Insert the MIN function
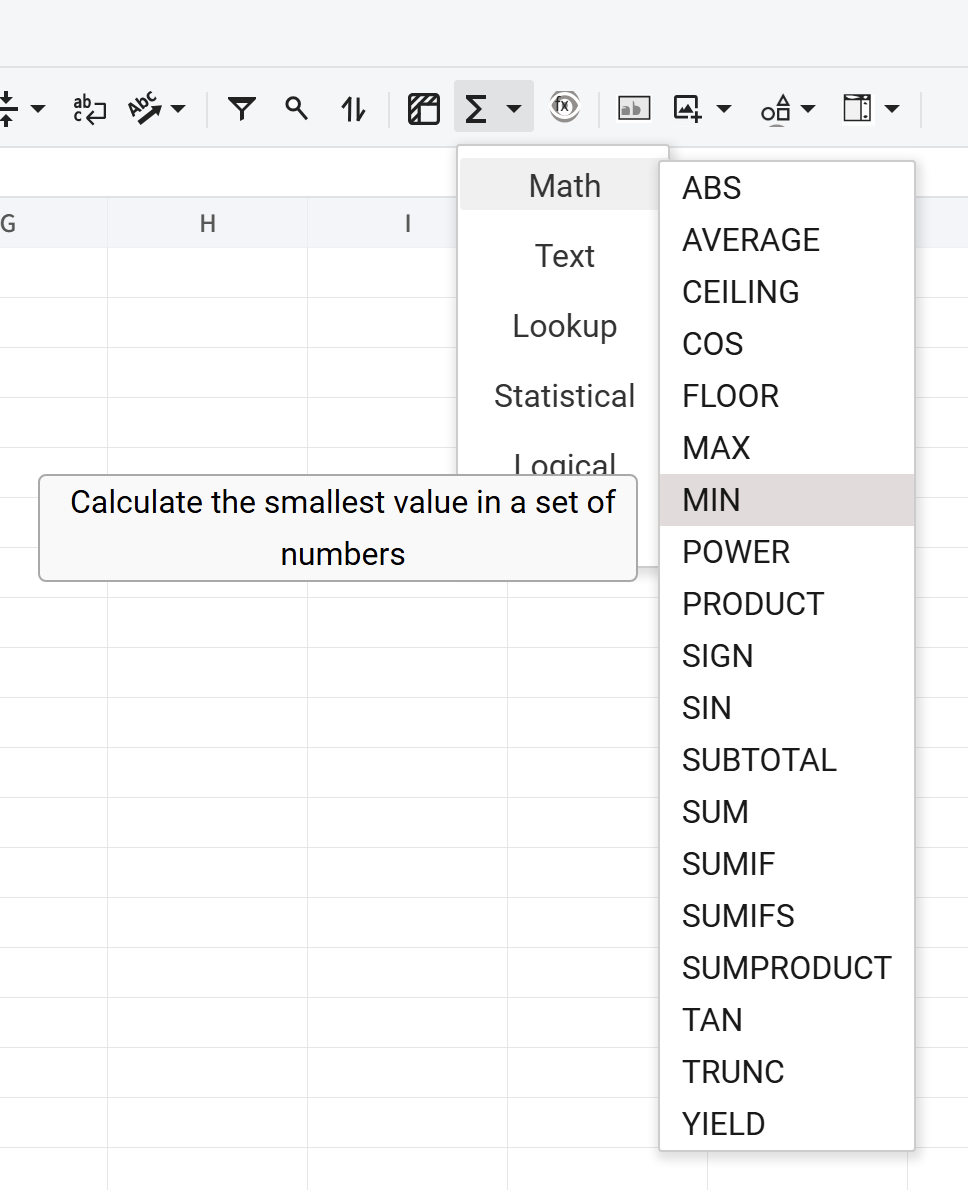The image size is (968, 1190). pyautogui.click(x=711, y=500)
